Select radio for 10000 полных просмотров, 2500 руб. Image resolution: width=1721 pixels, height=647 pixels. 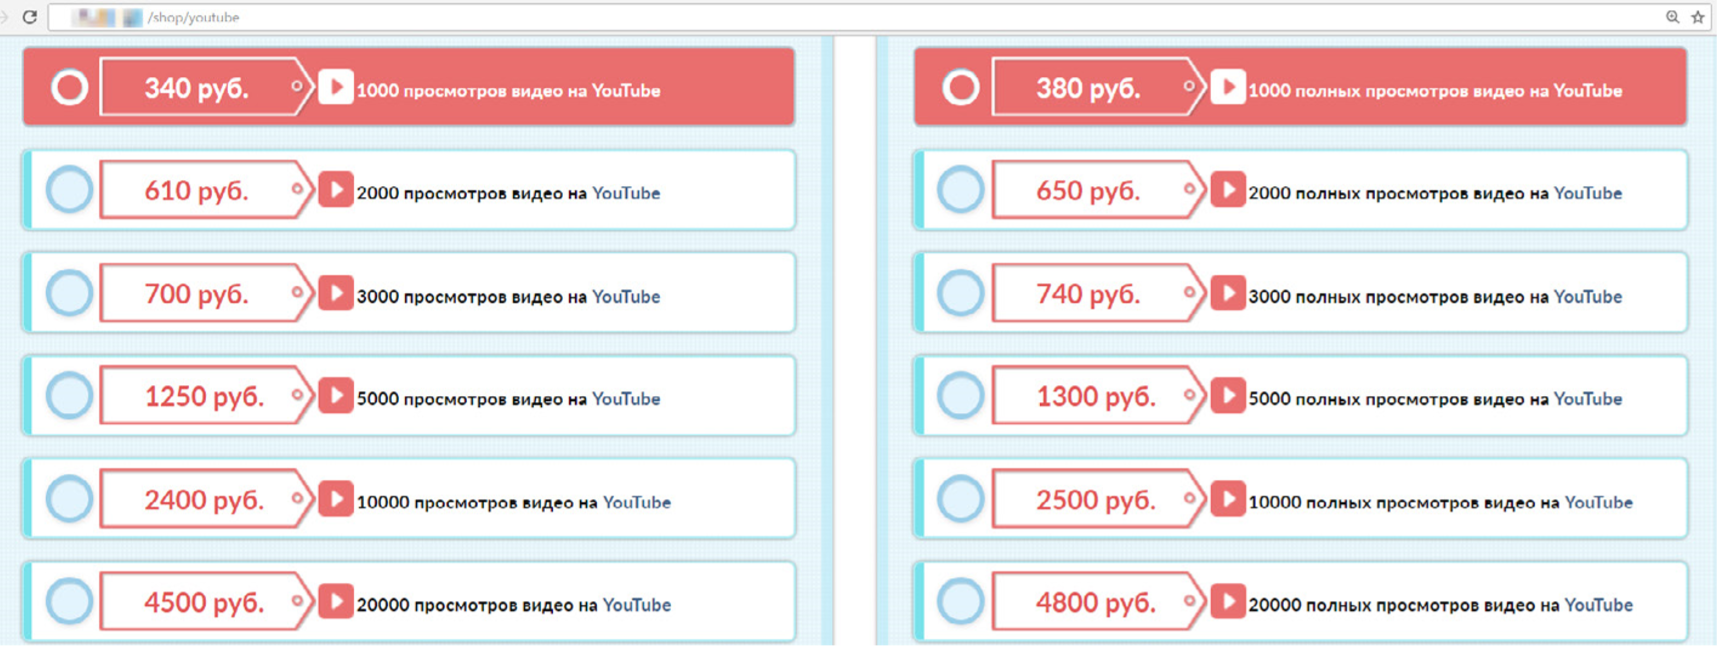[961, 499]
